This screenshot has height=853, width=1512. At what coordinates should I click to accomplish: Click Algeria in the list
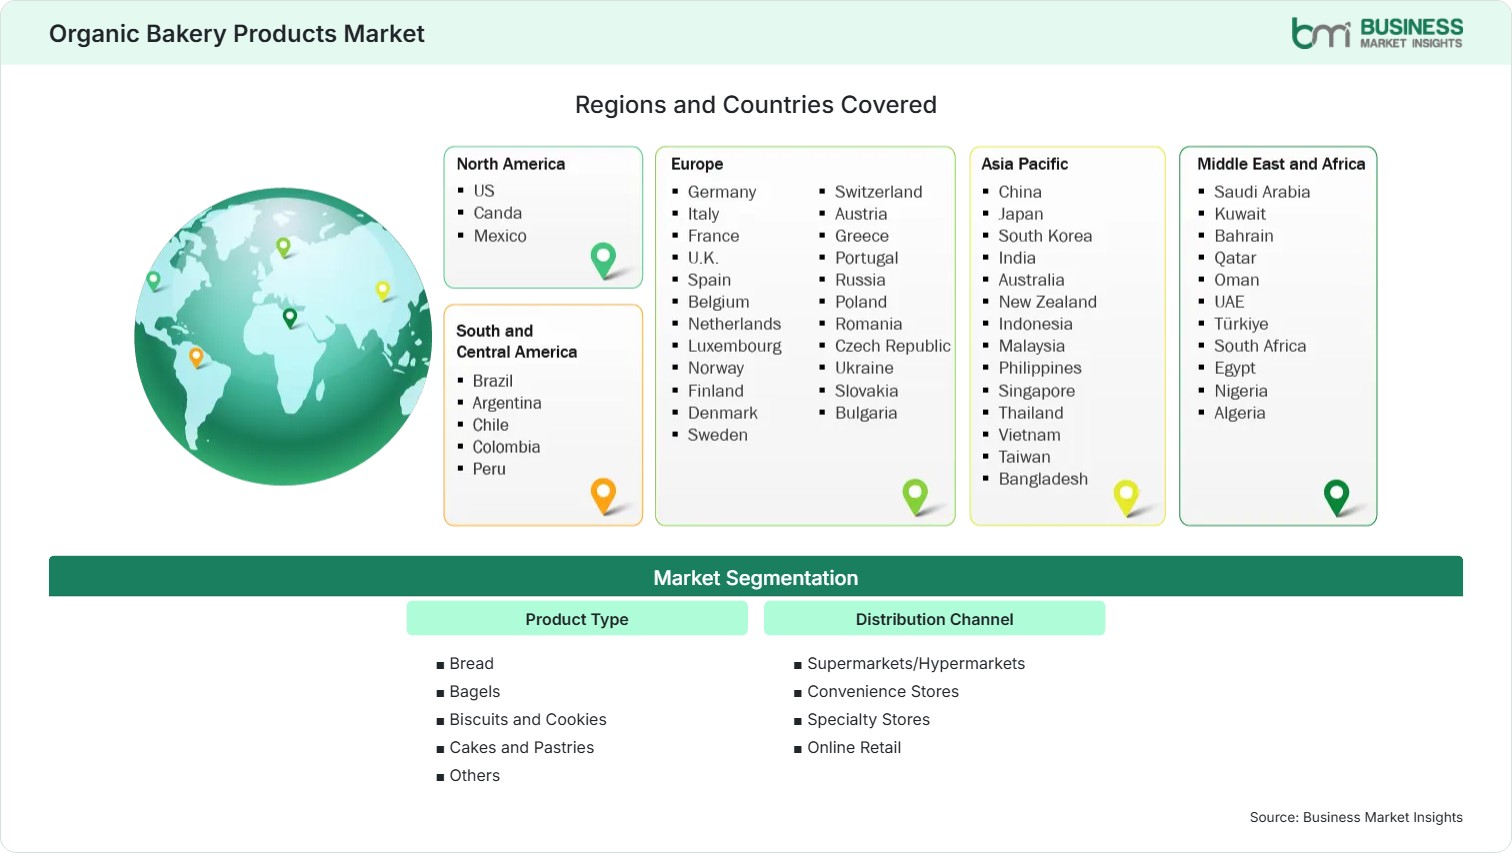1240,413
